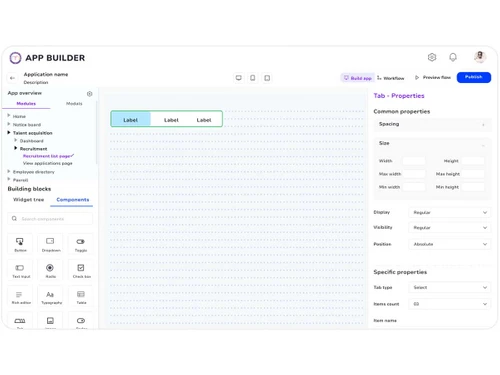Switch canvas to desktop view icon
This screenshot has height=375, width=500.
tap(238, 78)
